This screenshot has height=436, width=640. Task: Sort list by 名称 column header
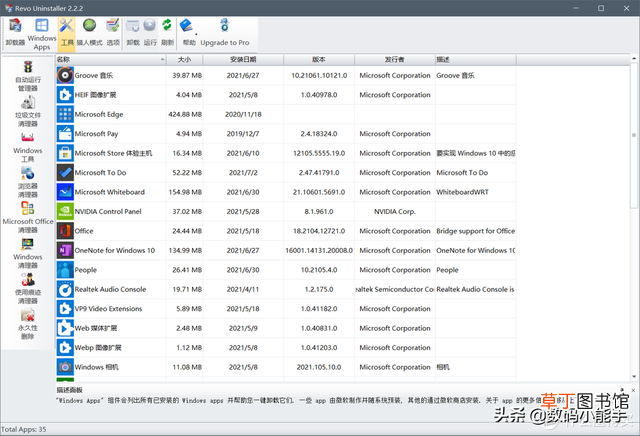111,60
